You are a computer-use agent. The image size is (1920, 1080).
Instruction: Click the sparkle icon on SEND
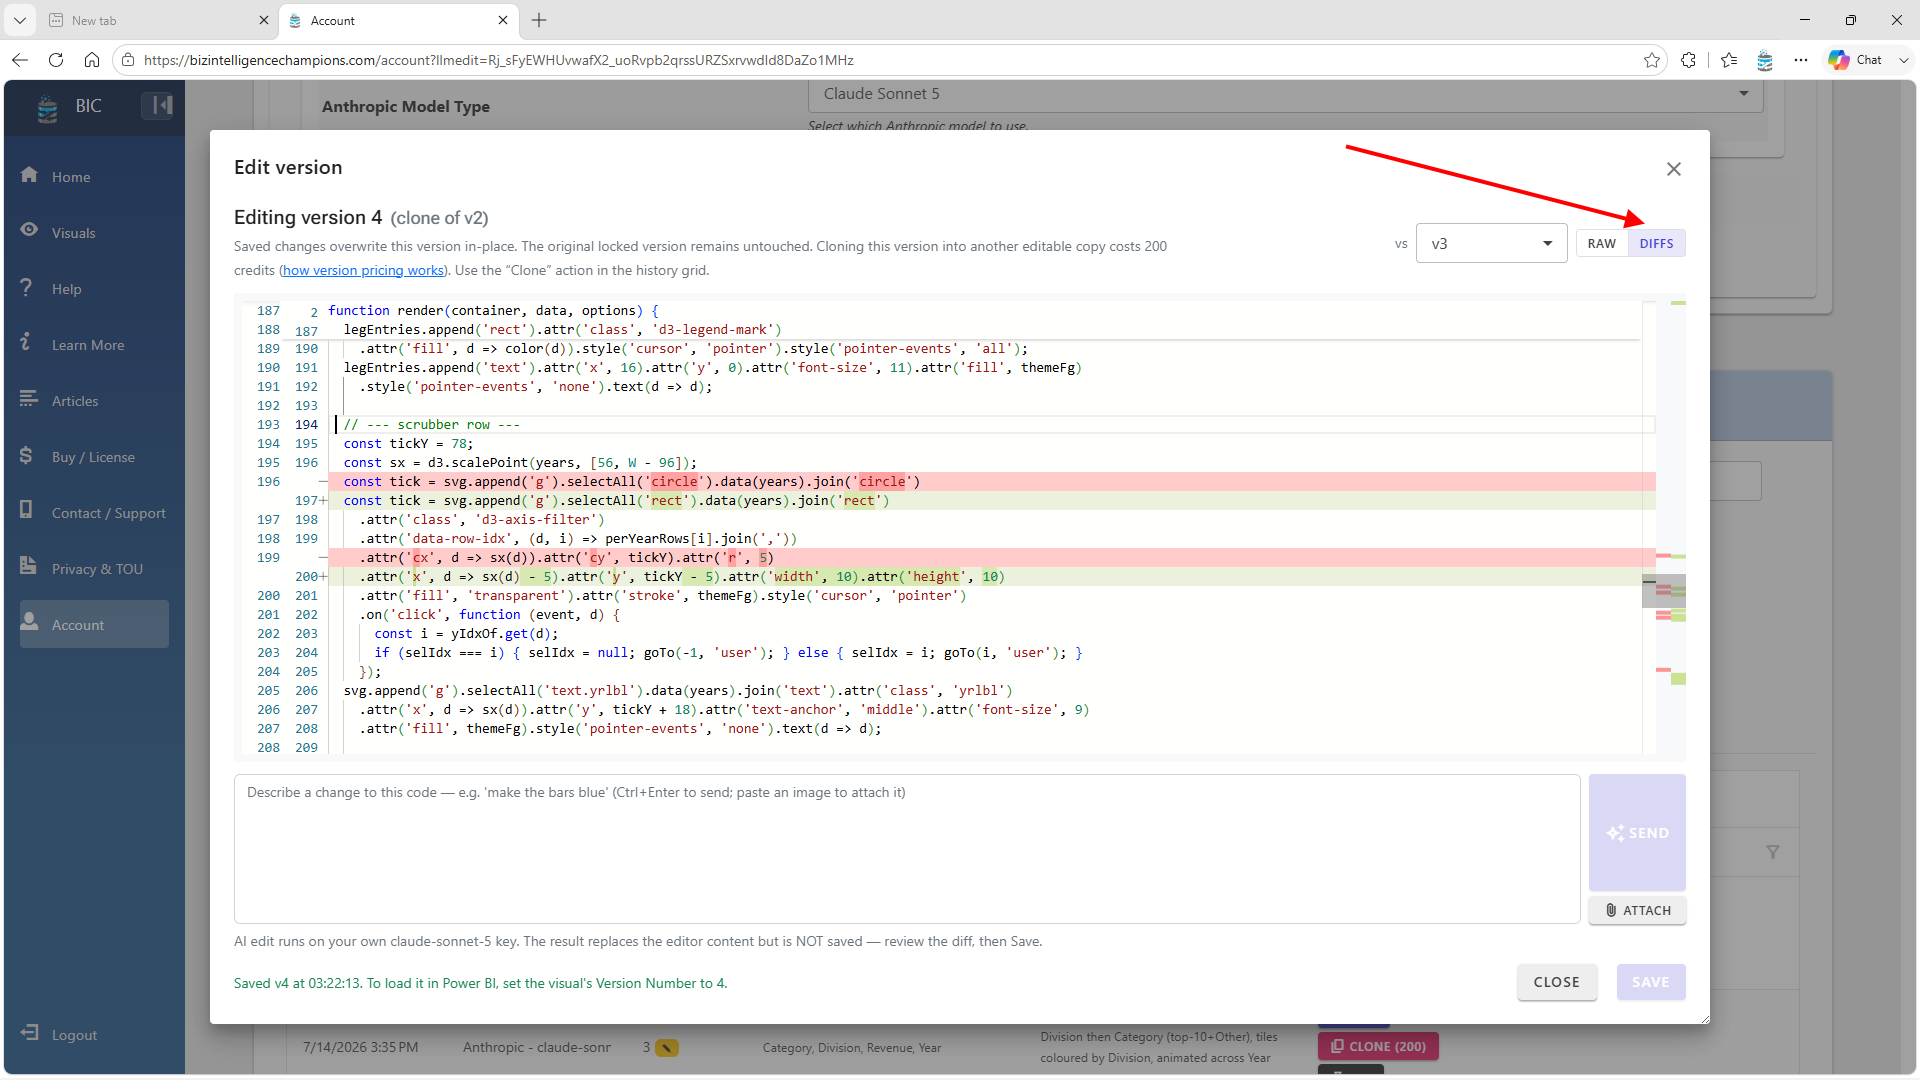(1615, 833)
